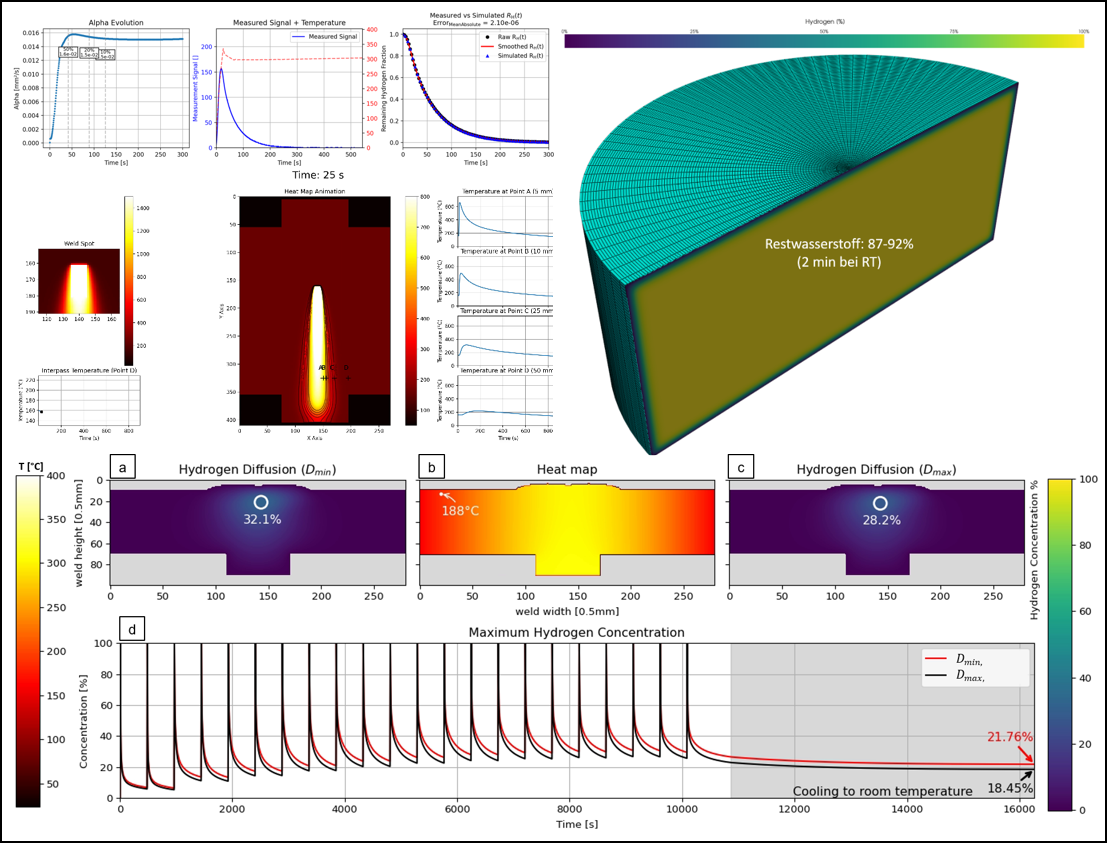Click the 'Hydrogen Diffusion (Dmax)' title

876,470
